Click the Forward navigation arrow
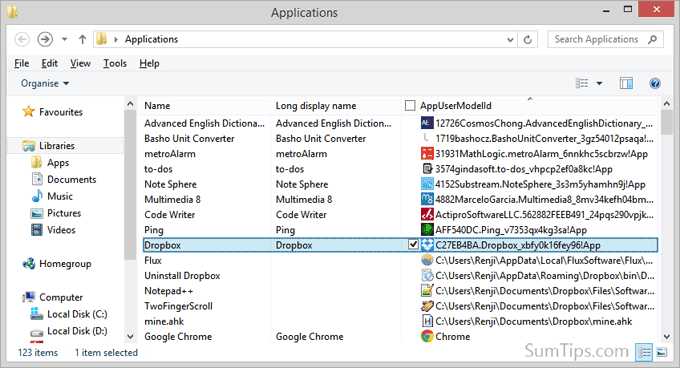The width and height of the screenshot is (680, 368). click(x=45, y=39)
